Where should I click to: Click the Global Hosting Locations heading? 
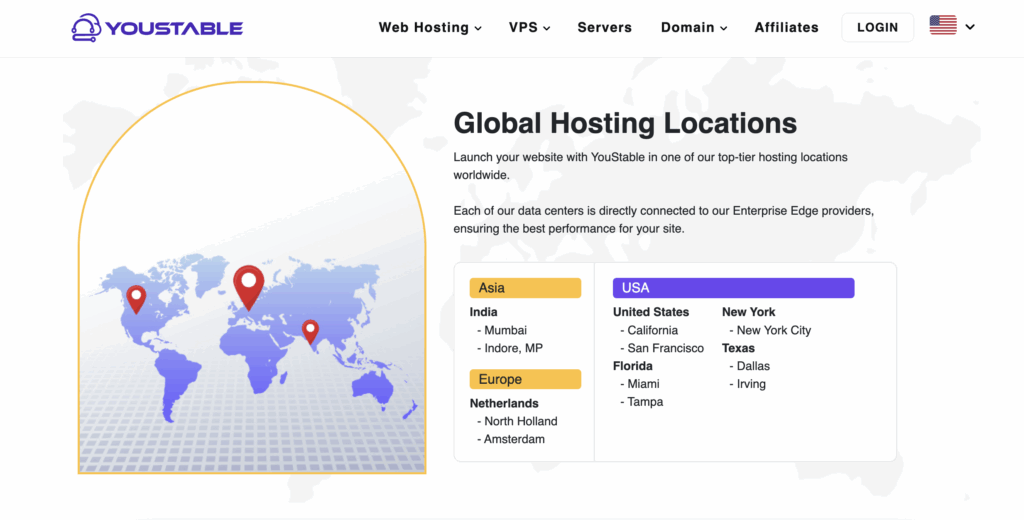pos(625,123)
